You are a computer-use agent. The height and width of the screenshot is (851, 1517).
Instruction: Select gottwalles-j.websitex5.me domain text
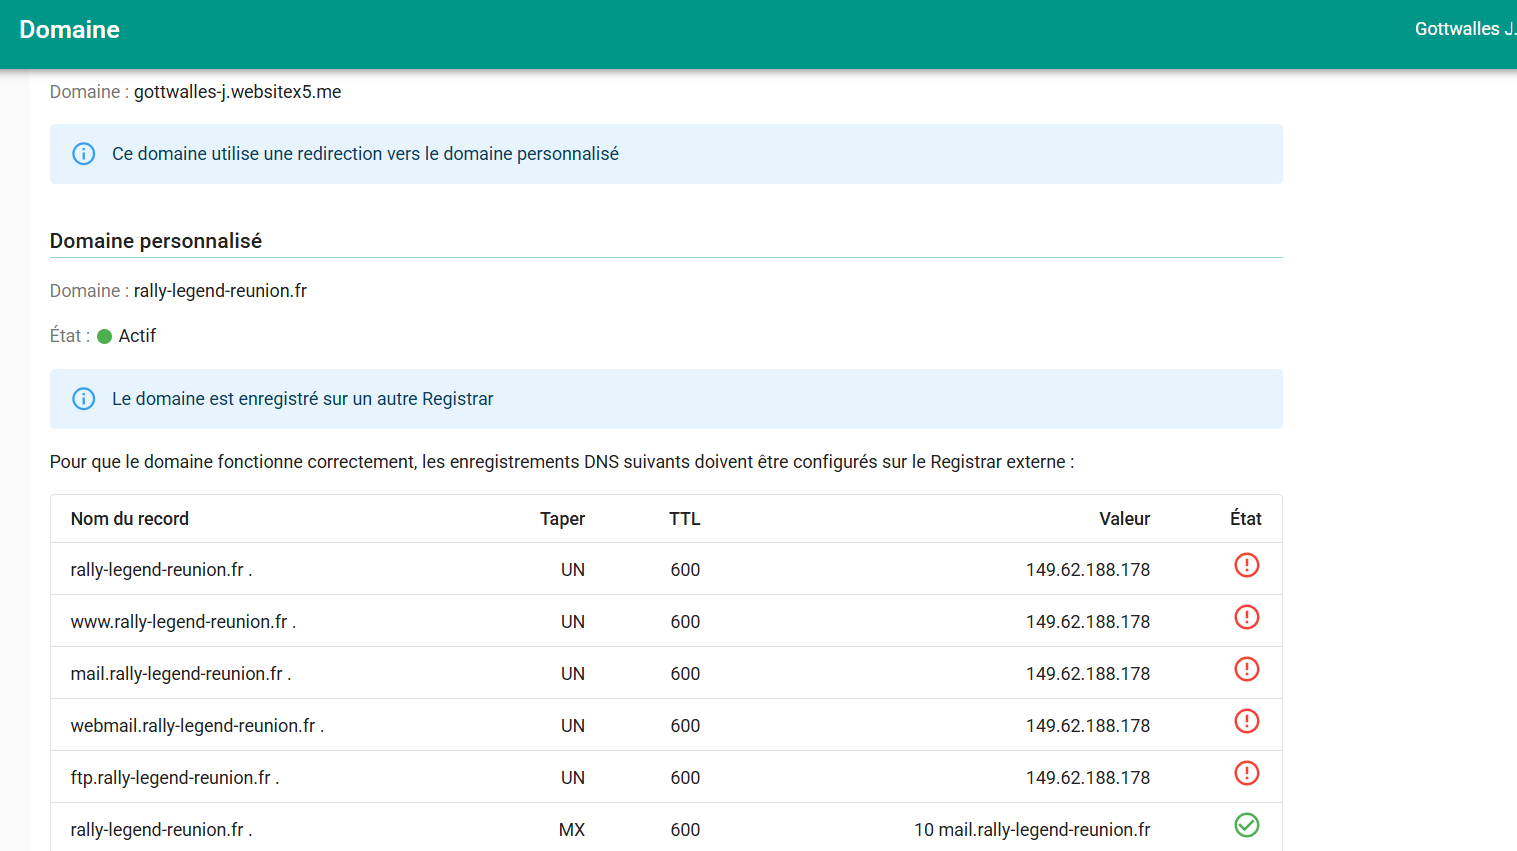coord(237,92)
